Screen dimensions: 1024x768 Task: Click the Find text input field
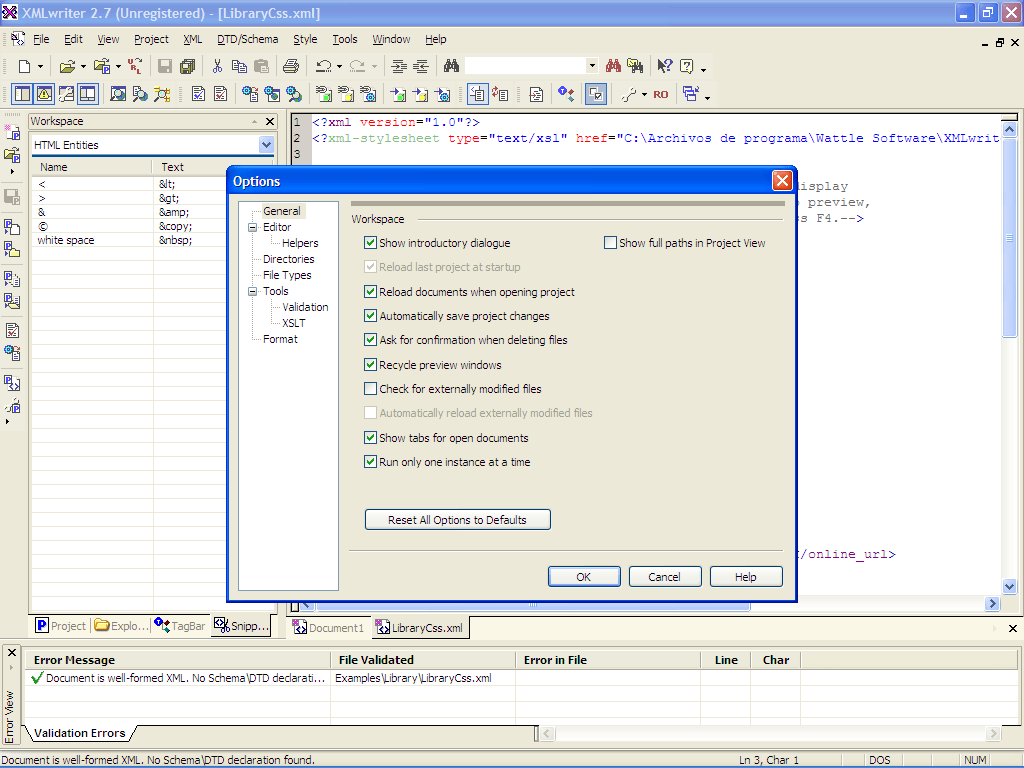coord(525,66)
